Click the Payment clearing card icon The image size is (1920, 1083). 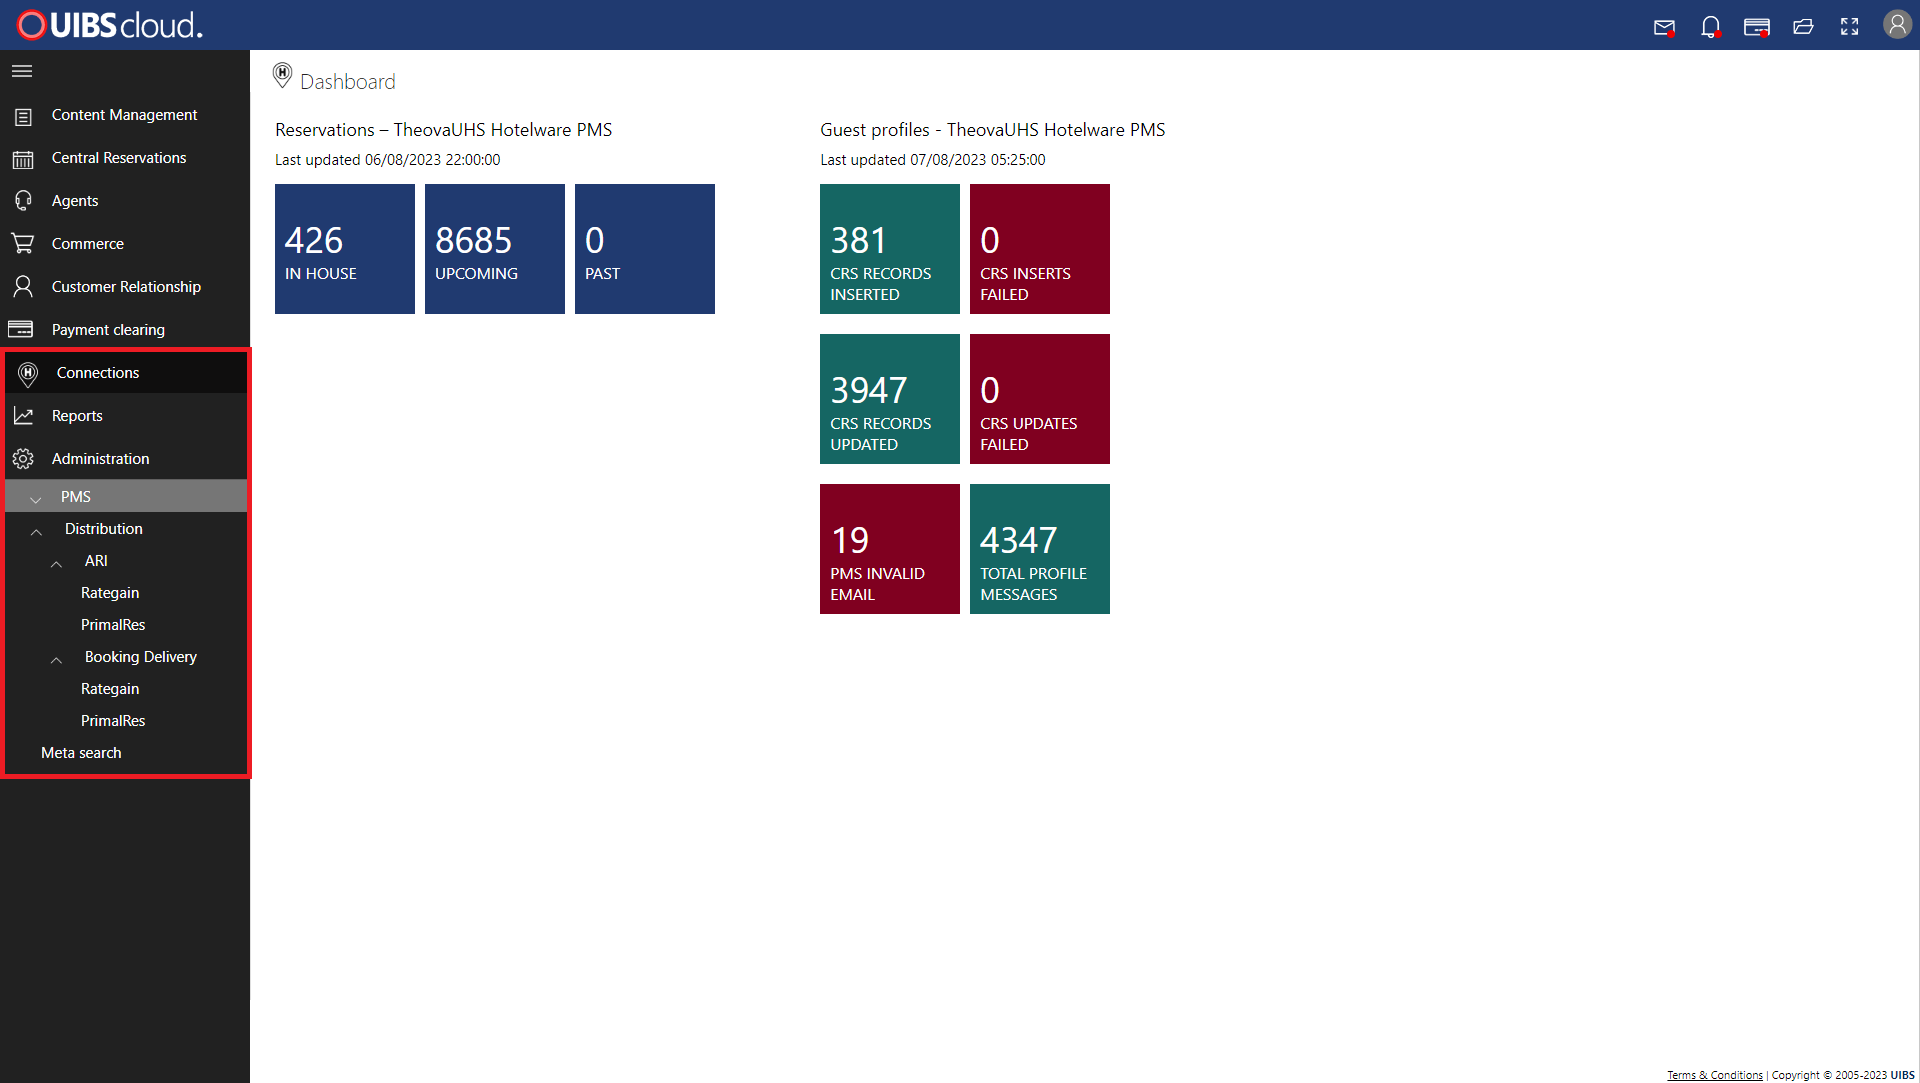tap(21, 330)
